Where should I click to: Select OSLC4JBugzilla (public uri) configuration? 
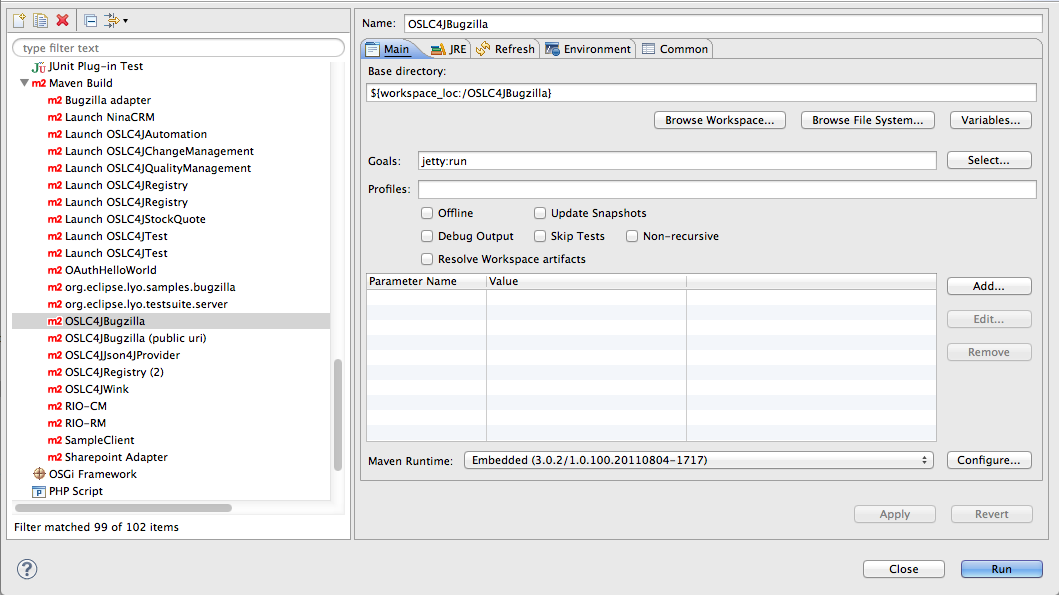pyautogui.click(x=128, y=338)
